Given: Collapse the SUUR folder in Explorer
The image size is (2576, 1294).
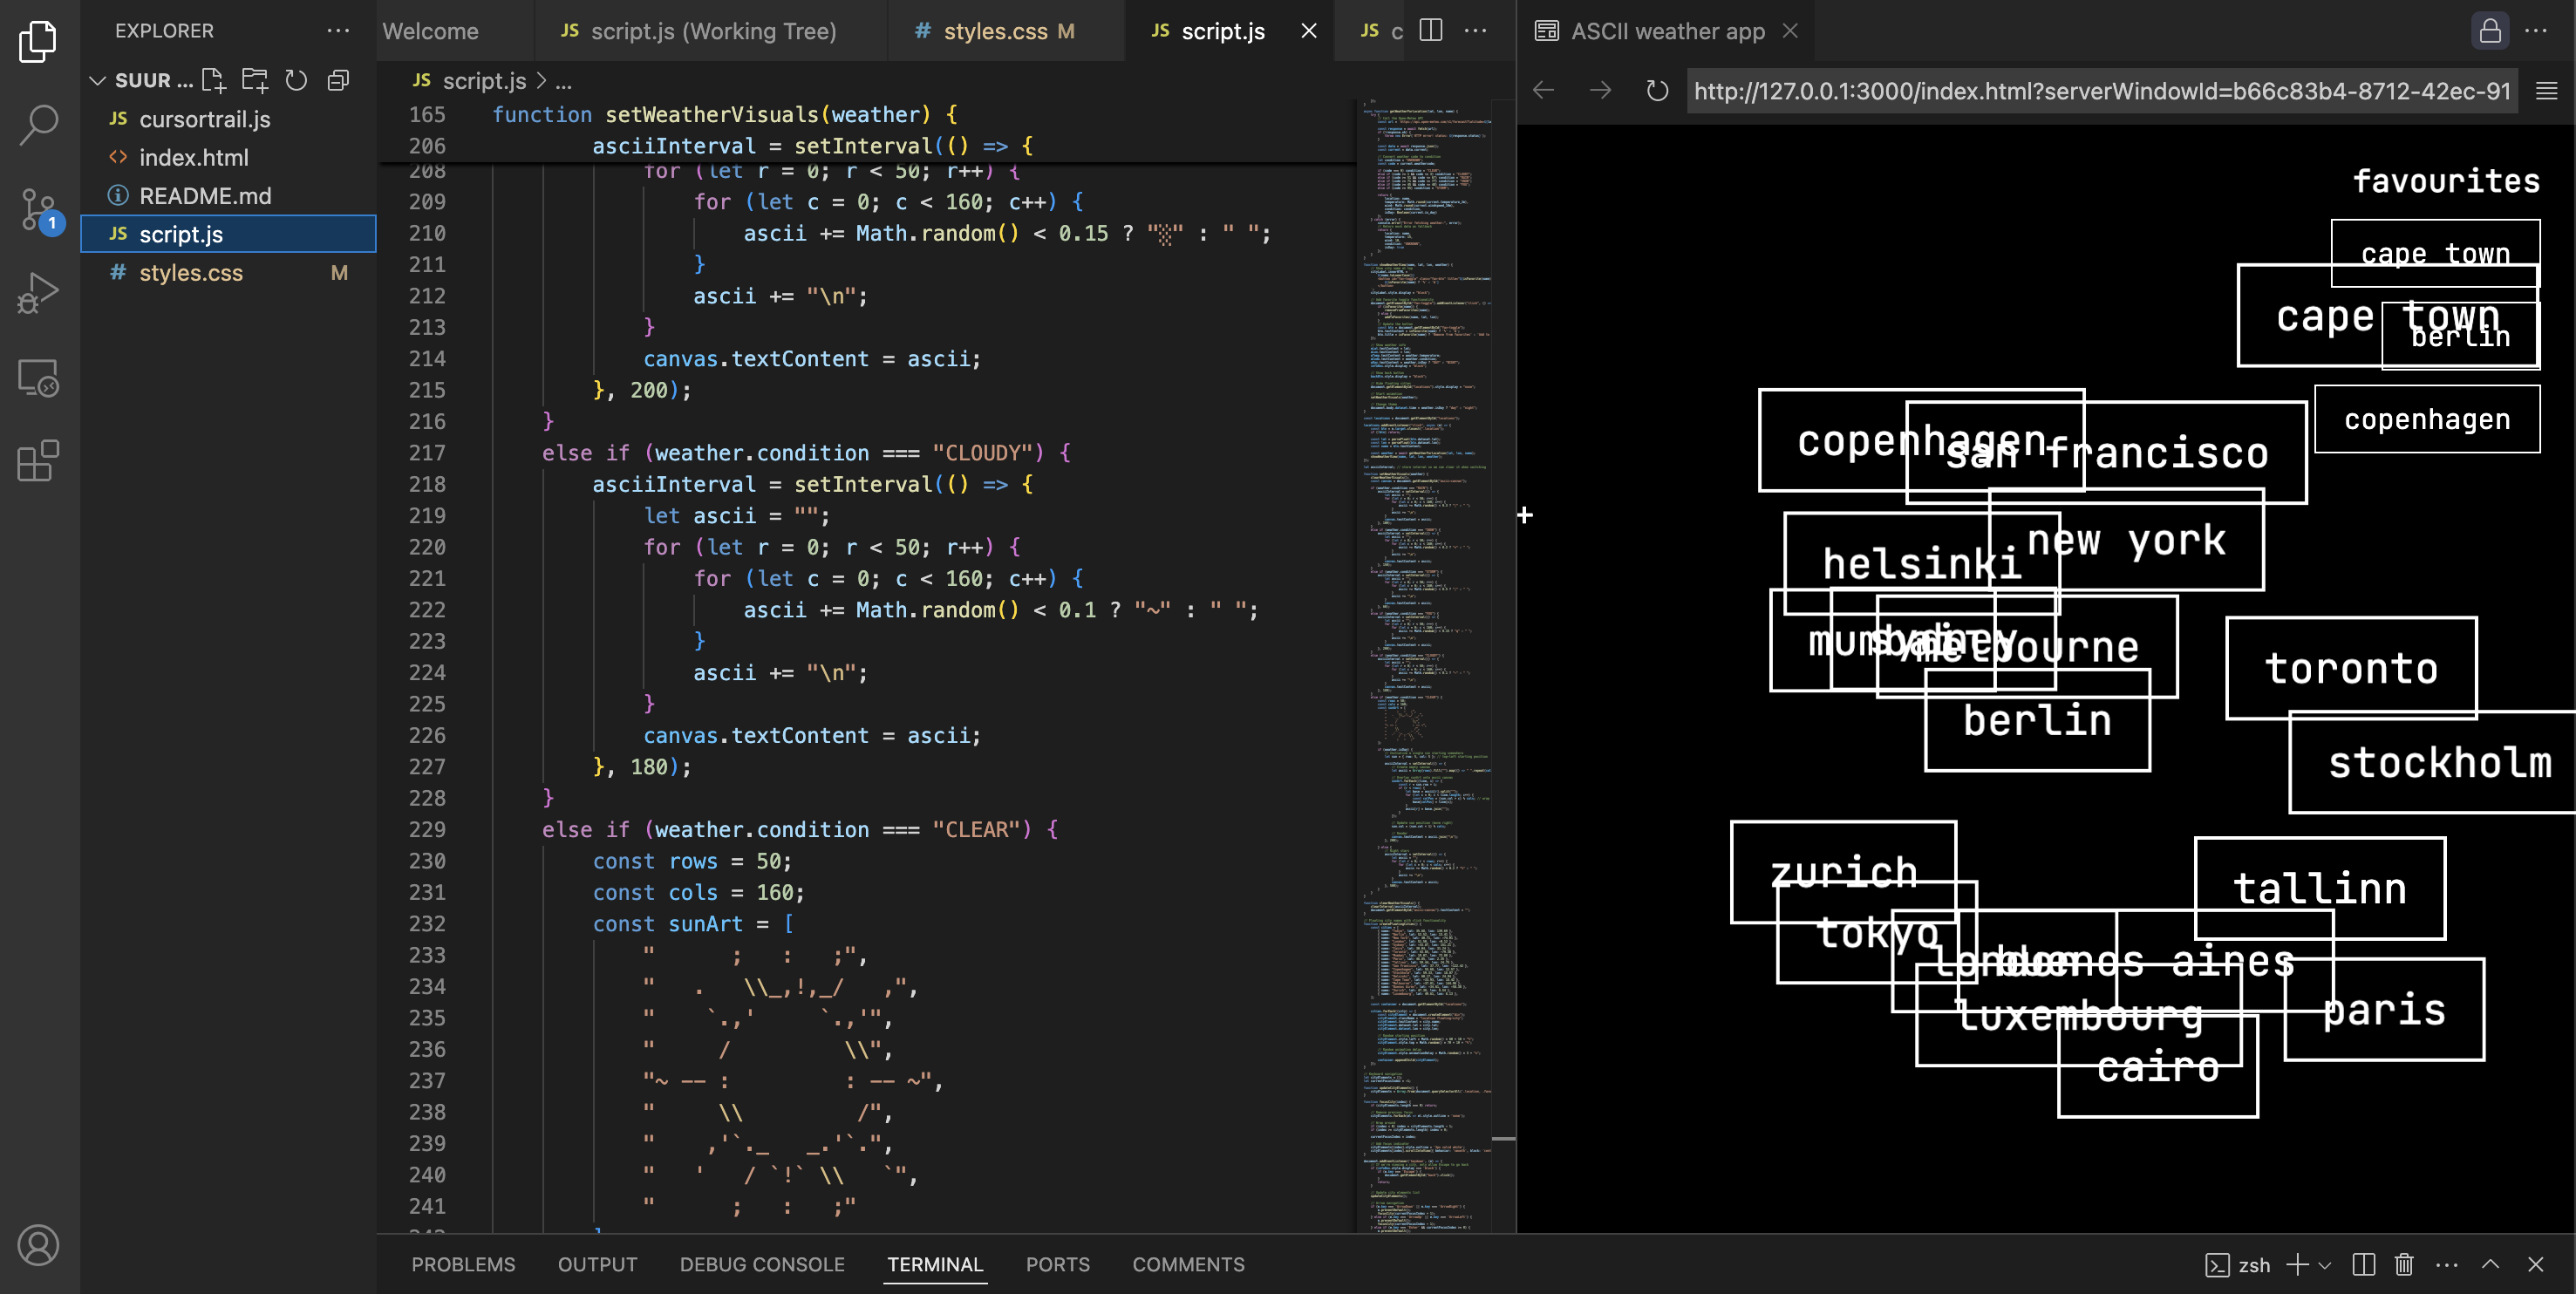Looking at the screenshot, I should click(97, 81).
